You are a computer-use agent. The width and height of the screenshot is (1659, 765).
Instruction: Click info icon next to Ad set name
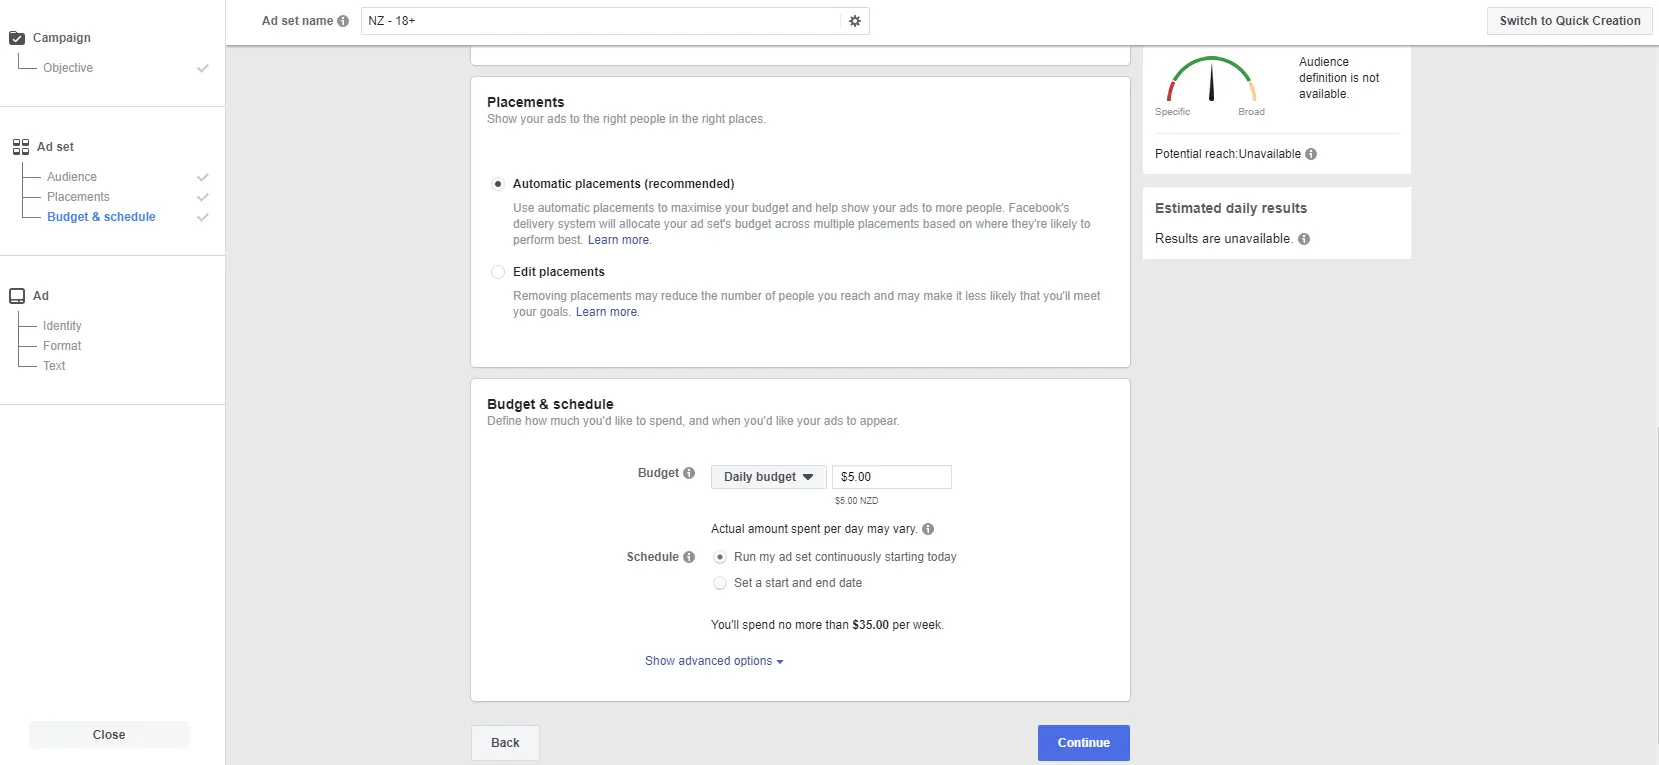[x=343, y=21]
